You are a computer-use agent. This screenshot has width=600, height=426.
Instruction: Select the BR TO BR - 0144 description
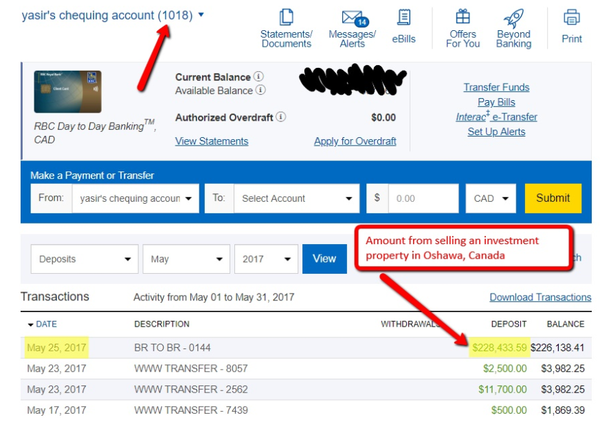click(x=172, y=348)
